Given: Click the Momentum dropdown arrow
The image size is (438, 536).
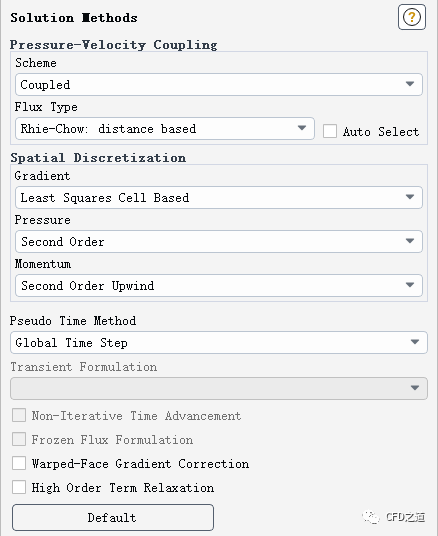Looking at the screenshot, I should coord(410,285).
